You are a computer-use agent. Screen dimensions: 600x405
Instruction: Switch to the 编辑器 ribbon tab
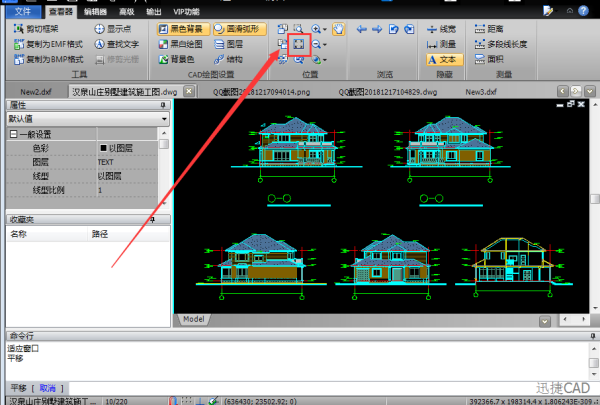[x=99, y=11]
